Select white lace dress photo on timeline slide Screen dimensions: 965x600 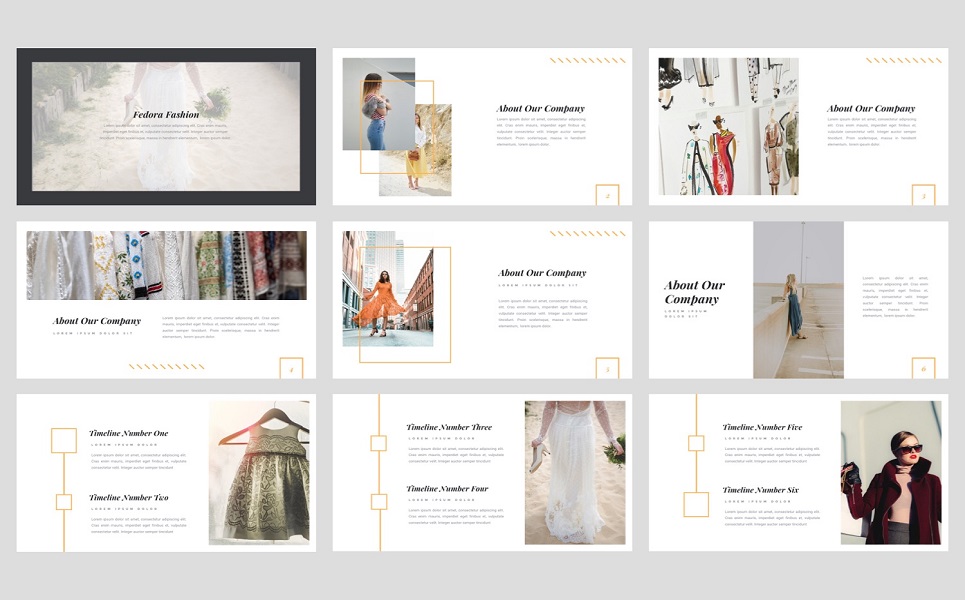click(x=575, y=473)
